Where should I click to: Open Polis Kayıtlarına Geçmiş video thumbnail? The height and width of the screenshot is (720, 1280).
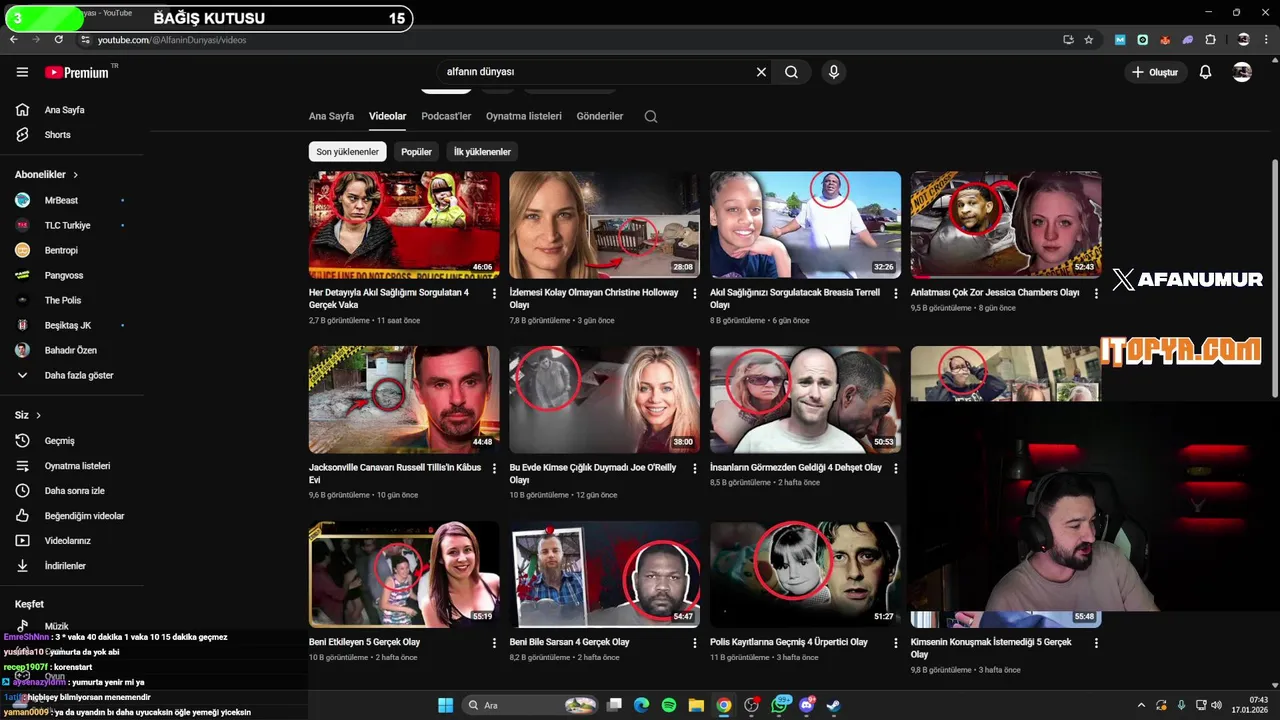click(x=805, y=574)
